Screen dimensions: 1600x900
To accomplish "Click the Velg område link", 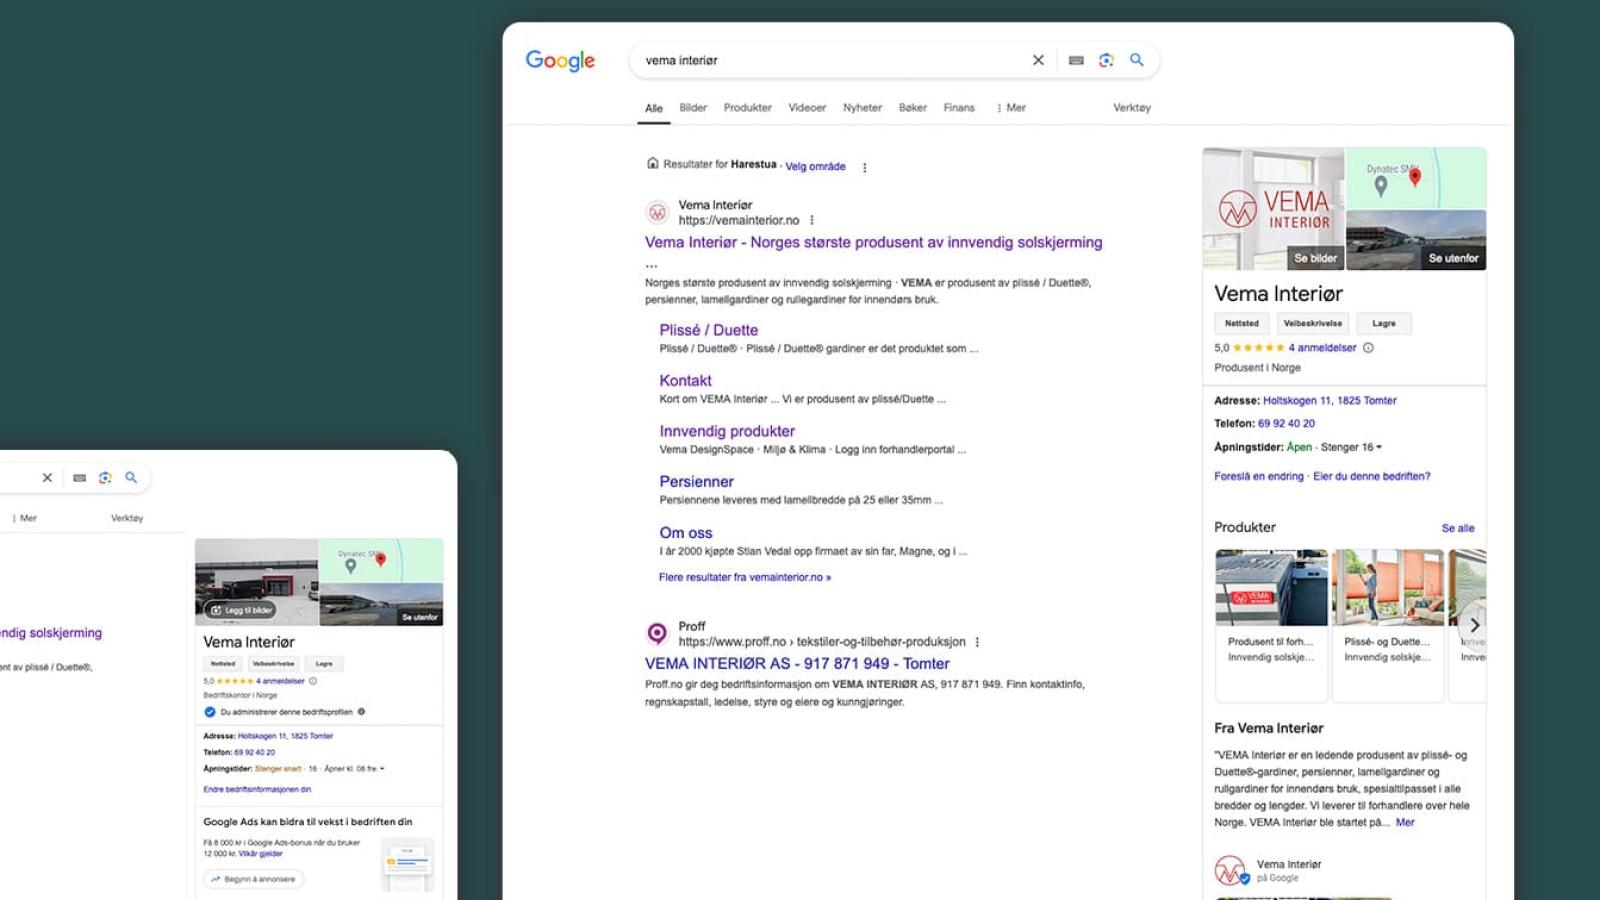I will coord(815,167).
